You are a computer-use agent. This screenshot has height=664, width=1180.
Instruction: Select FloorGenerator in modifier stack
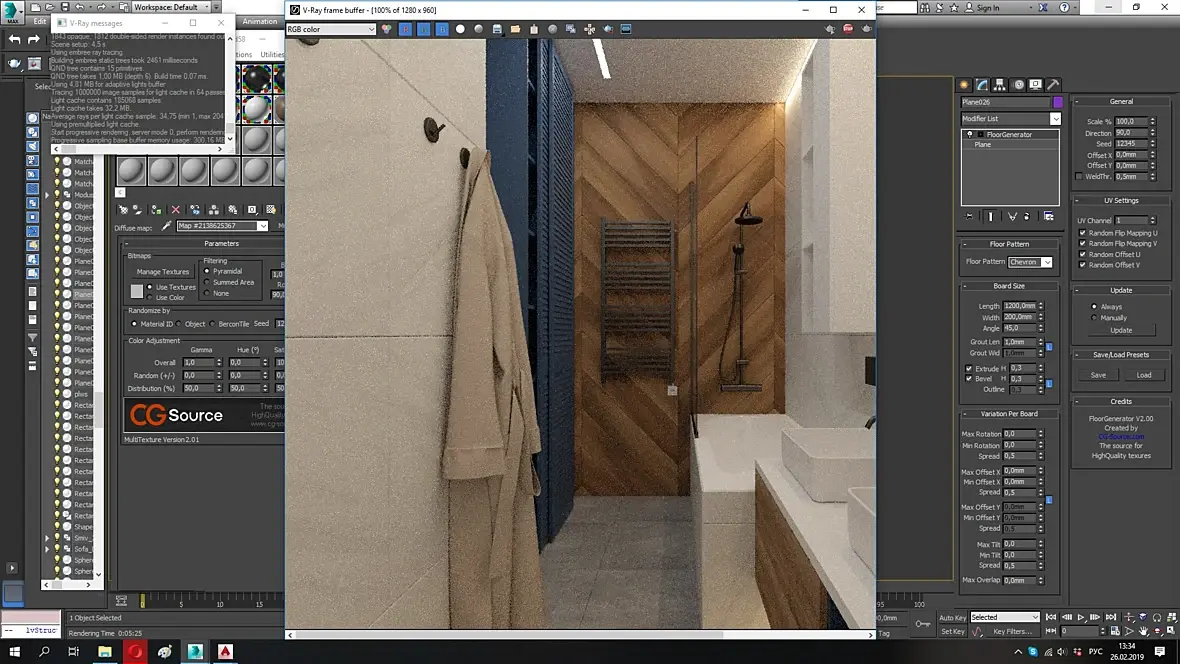coord(1009,135)
